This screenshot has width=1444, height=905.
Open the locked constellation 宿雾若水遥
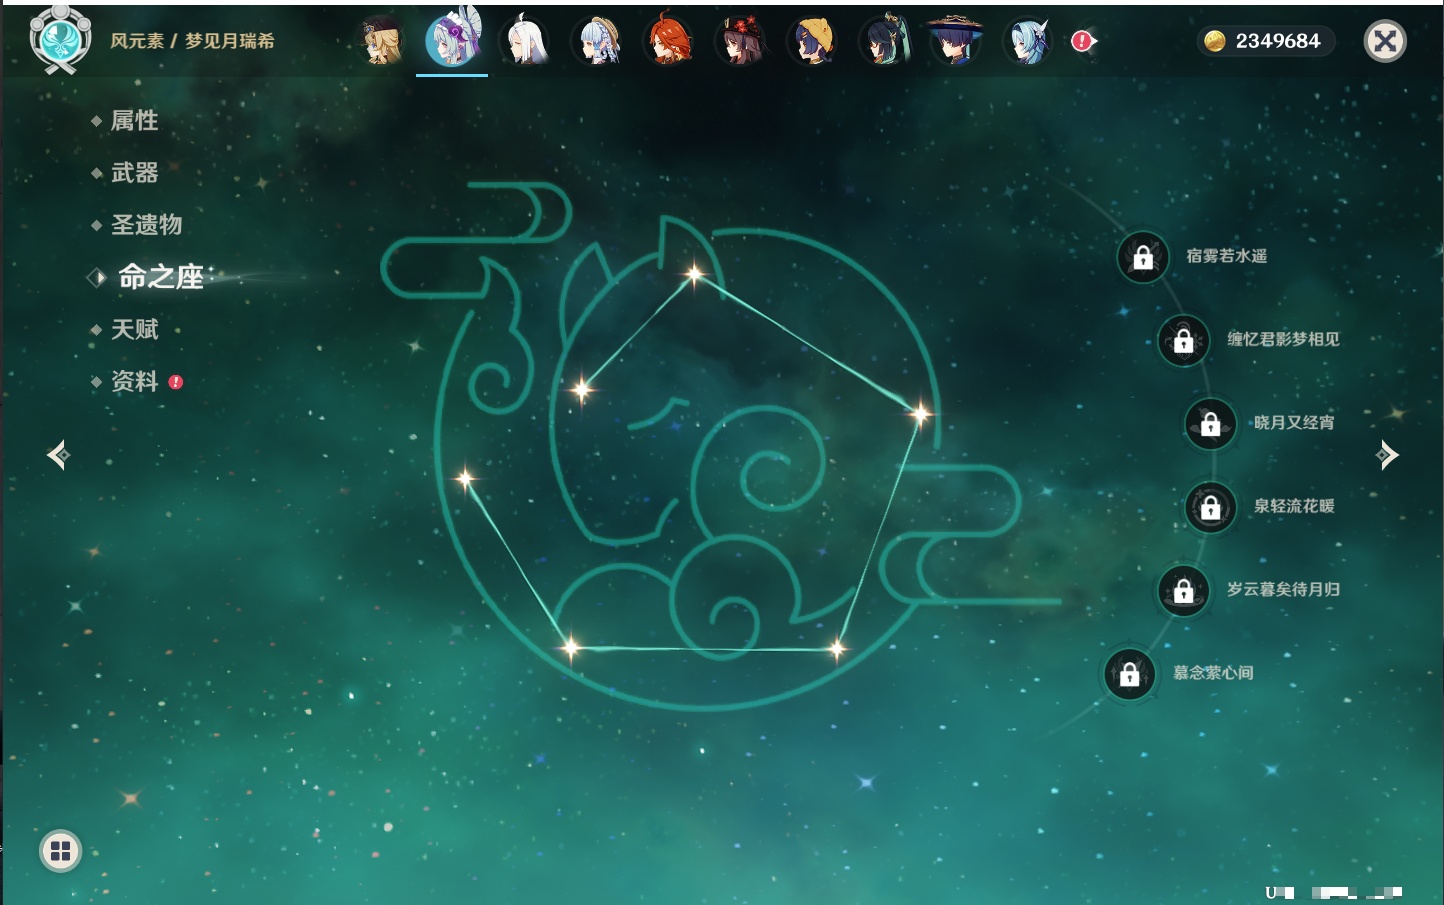pyautogui.click(x=1143, y=257)
